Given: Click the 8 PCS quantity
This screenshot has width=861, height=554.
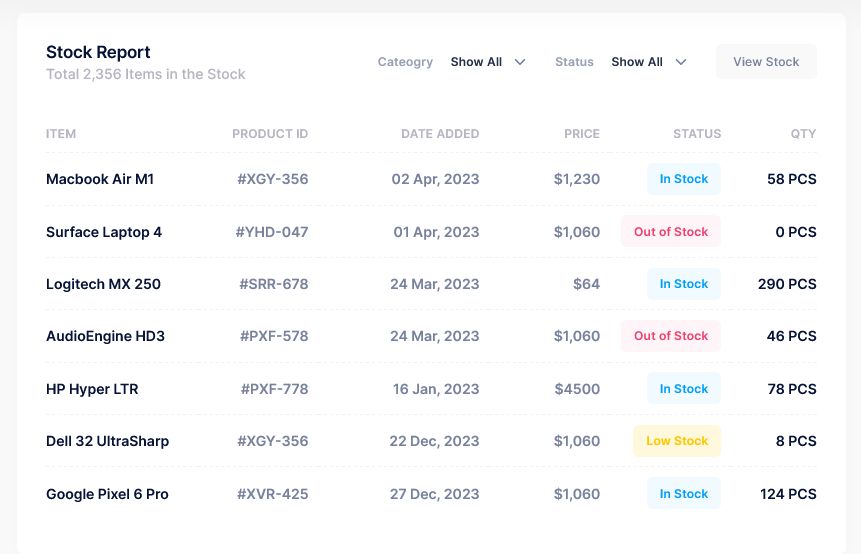Looking at the screenshot, I should point(796,441).
